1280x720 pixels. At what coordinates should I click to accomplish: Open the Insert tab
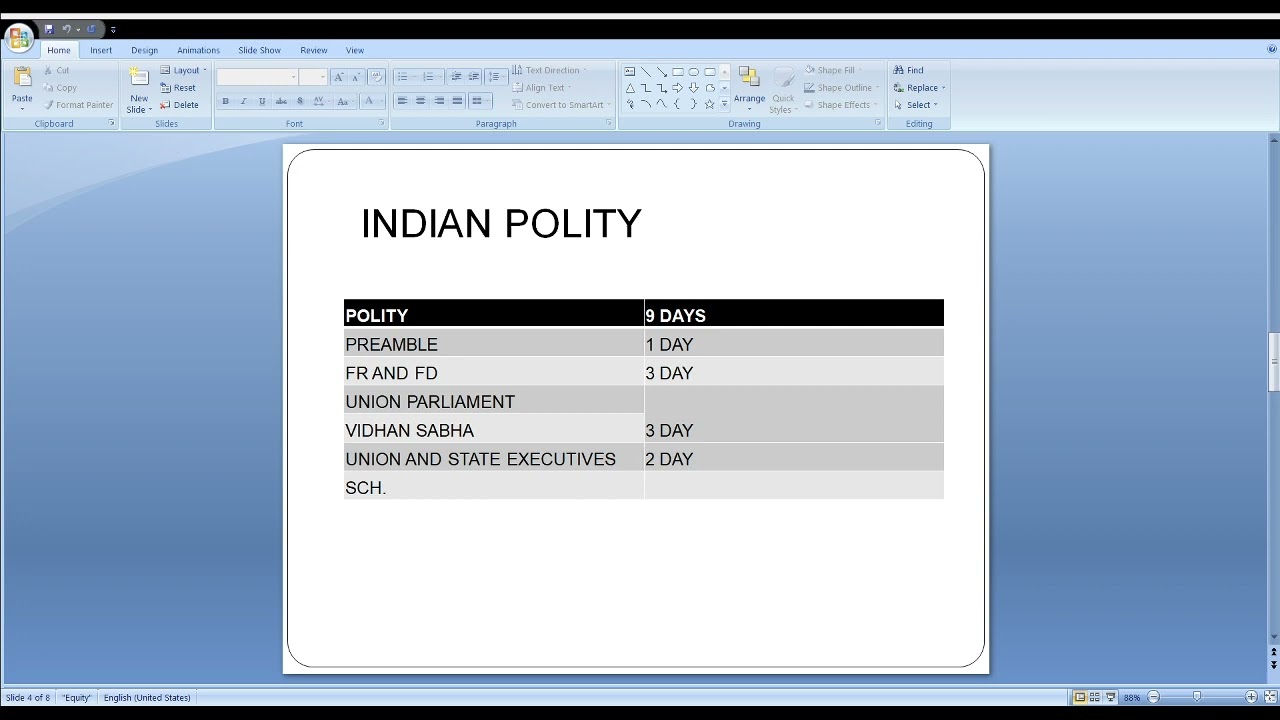(101, 50)
